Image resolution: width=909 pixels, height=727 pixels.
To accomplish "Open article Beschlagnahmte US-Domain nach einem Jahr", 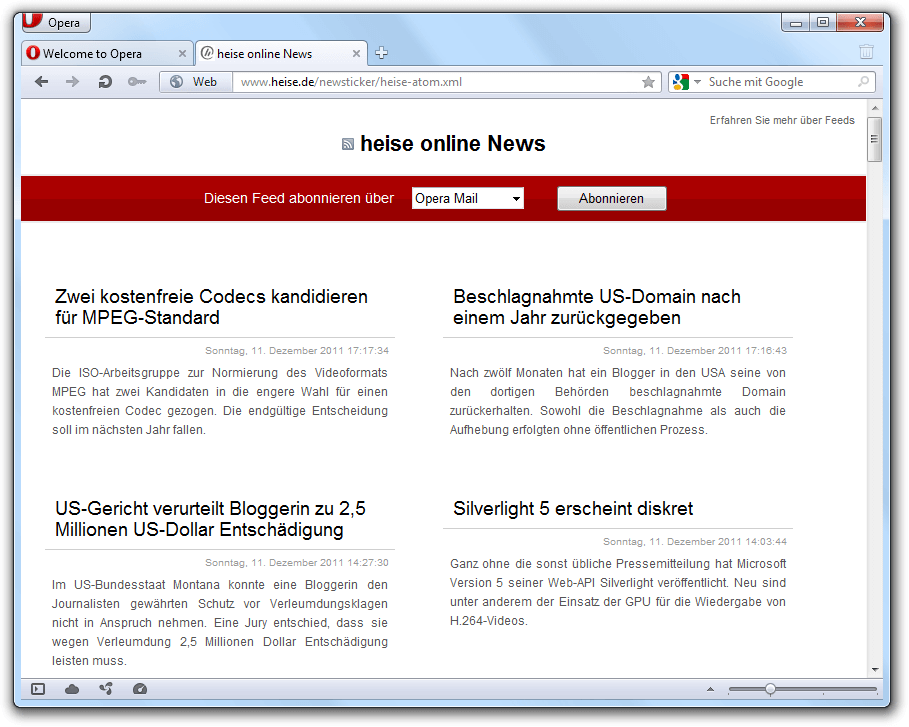I will click(597, 307).
